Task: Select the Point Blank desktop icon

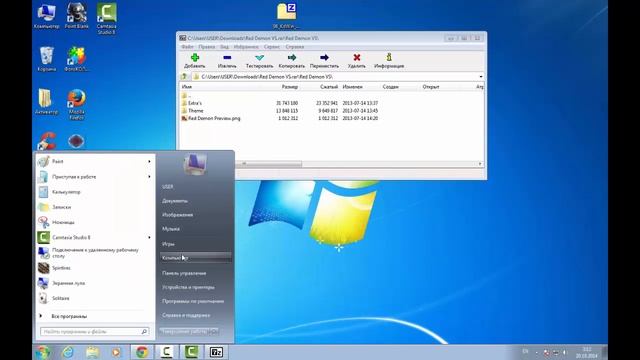Action: pos(76,16)
